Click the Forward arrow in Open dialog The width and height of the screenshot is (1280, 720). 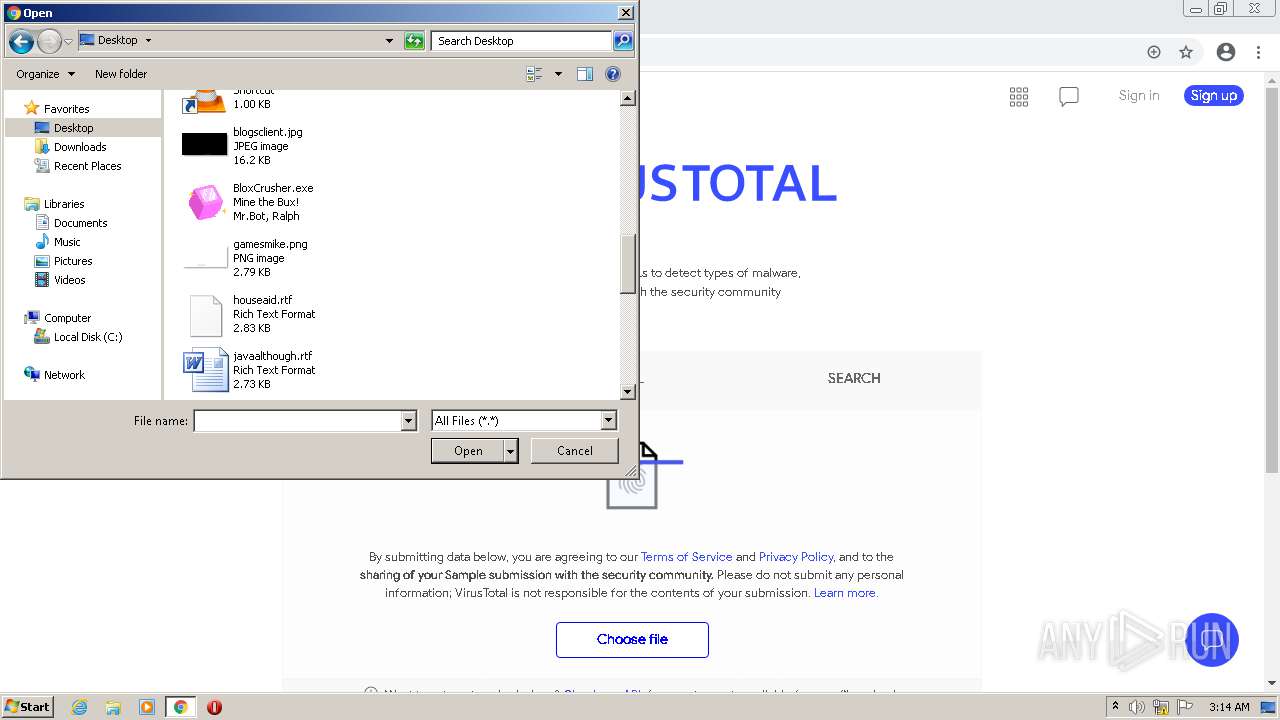[x=49, y=41]
